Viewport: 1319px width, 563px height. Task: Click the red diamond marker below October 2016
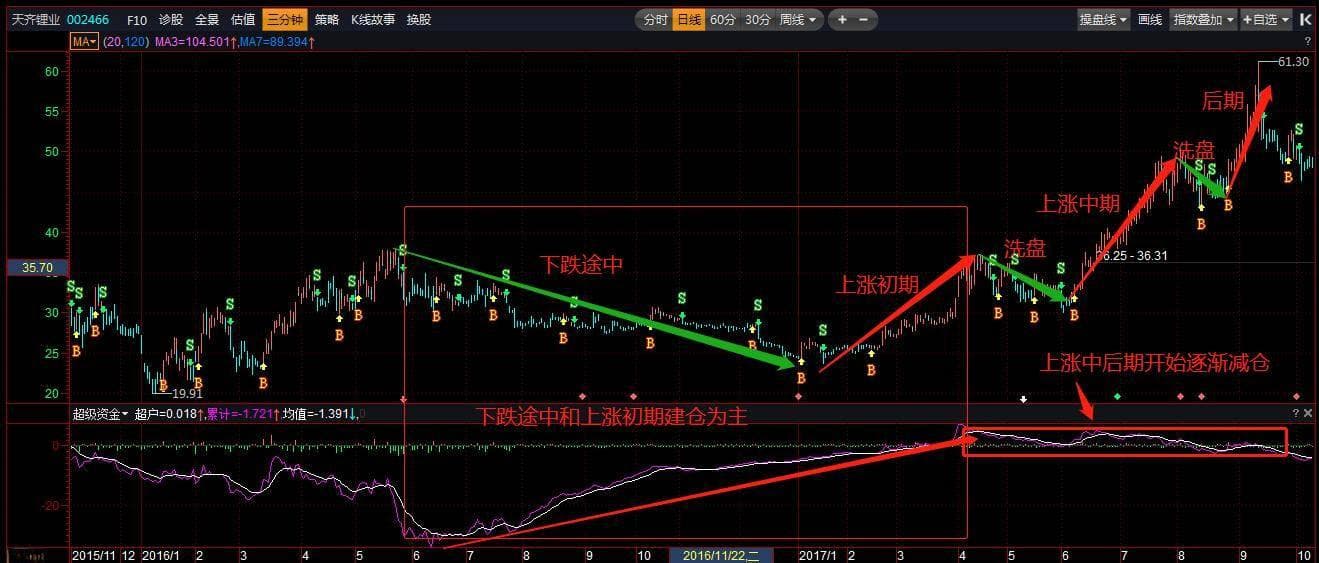pos(631,397)
